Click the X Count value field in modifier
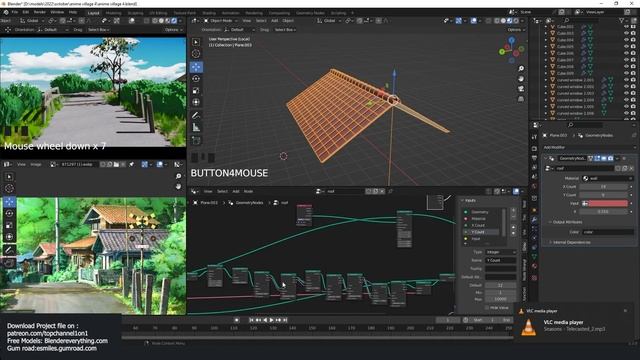Image resolution: width=640 pixels, height=360 pixels. (604, 187)
